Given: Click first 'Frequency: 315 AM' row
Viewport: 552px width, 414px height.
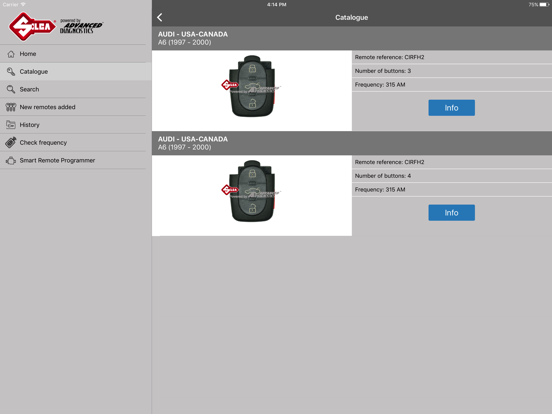Looking at the screenshot, I should tap(452, 84).
